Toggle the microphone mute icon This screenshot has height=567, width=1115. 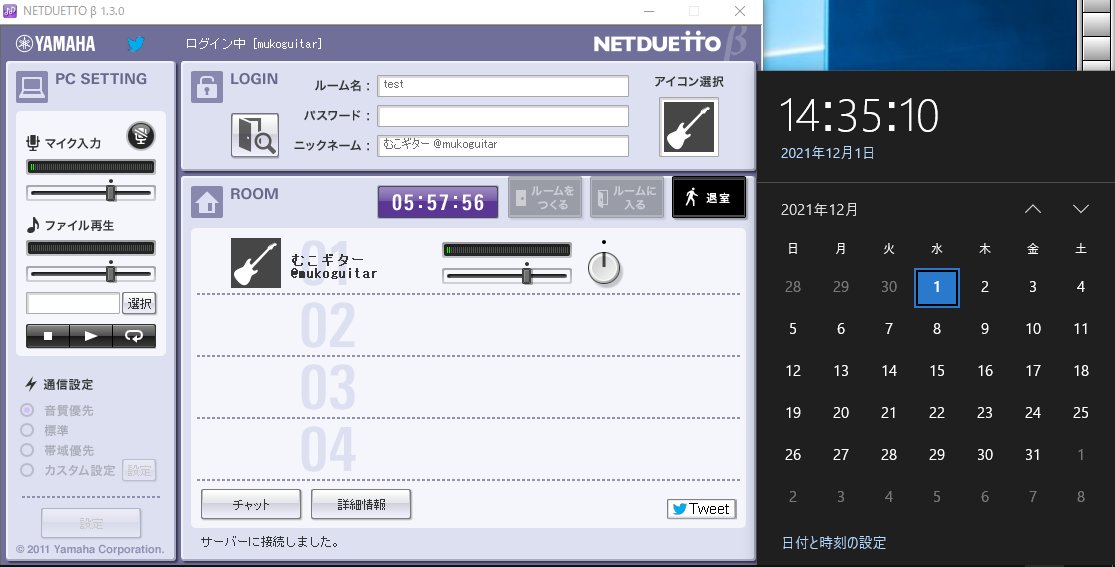141,135
